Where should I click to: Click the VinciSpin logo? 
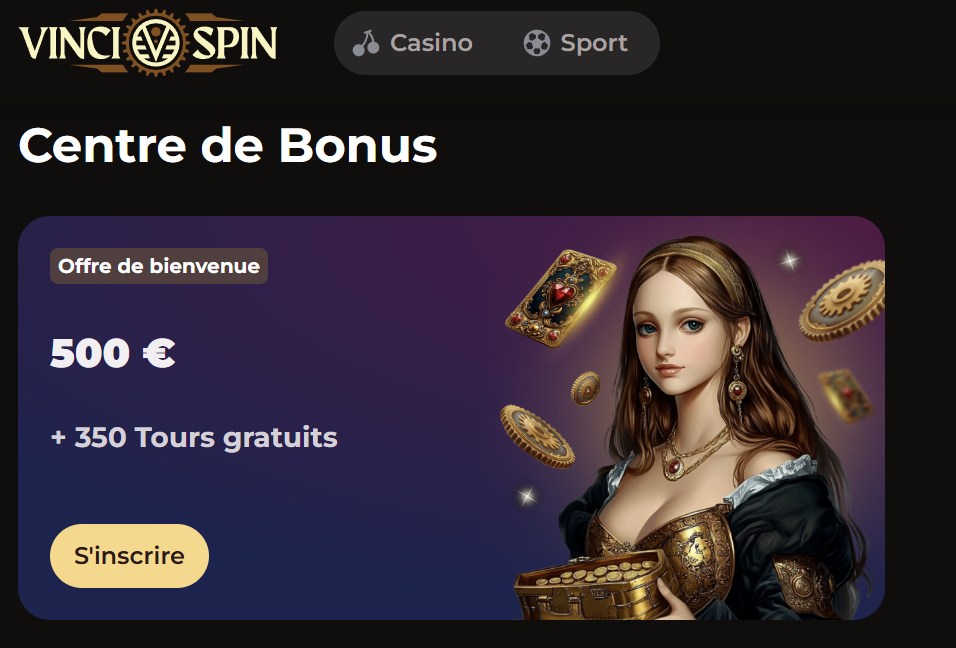pyautogui.click(x=148, y=43)
